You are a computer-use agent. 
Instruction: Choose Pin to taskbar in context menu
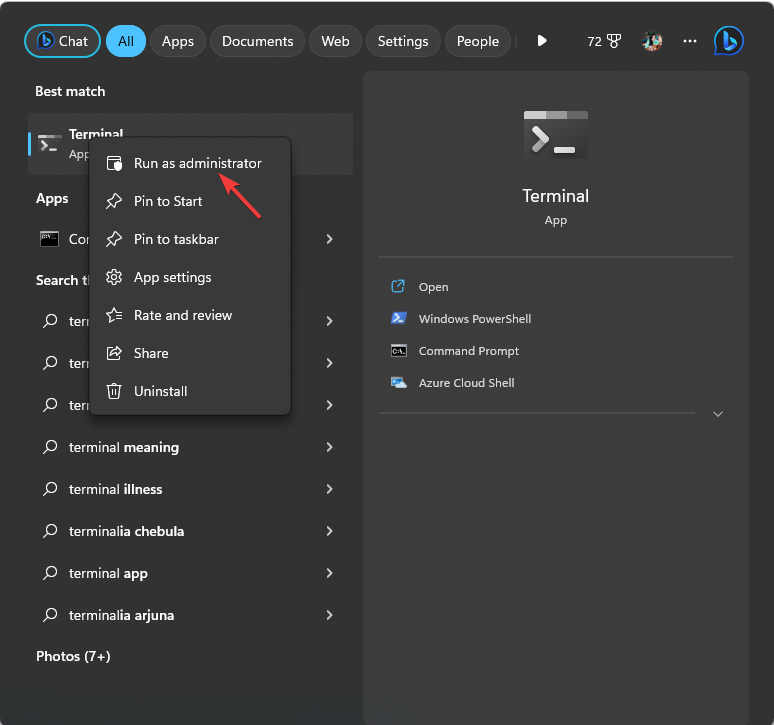pyautogui.click(x=176, y=239)
